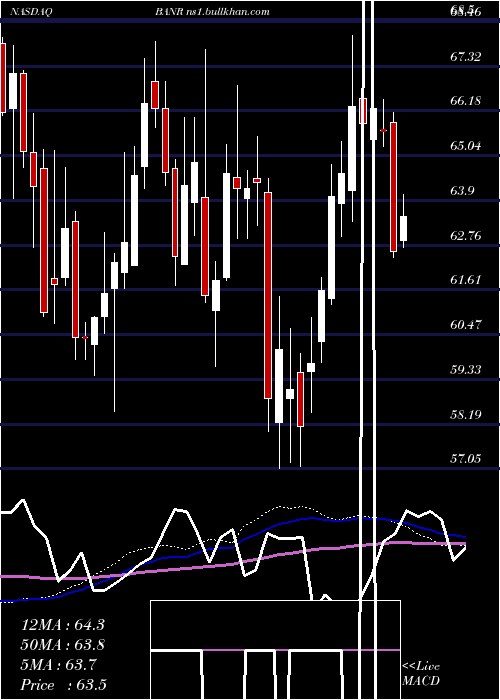The image size is (500, 700).
Task: Click the BANR ns1.bullkhan.com title text
Action: coord(212,12)
